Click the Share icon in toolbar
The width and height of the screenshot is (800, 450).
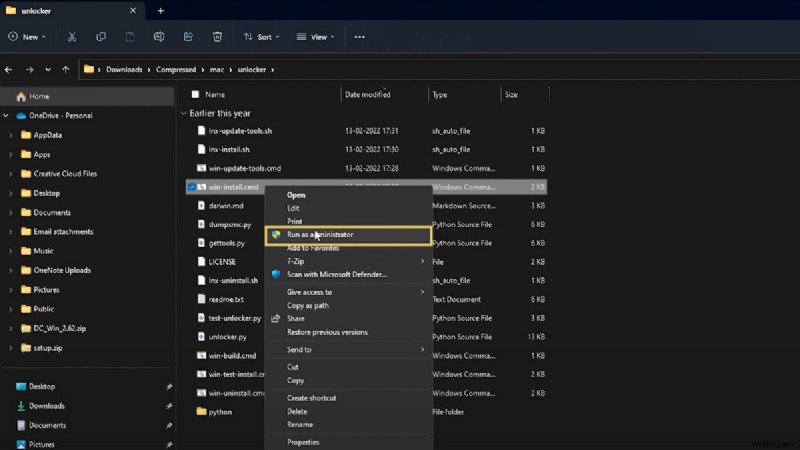(x=188, y=37)
